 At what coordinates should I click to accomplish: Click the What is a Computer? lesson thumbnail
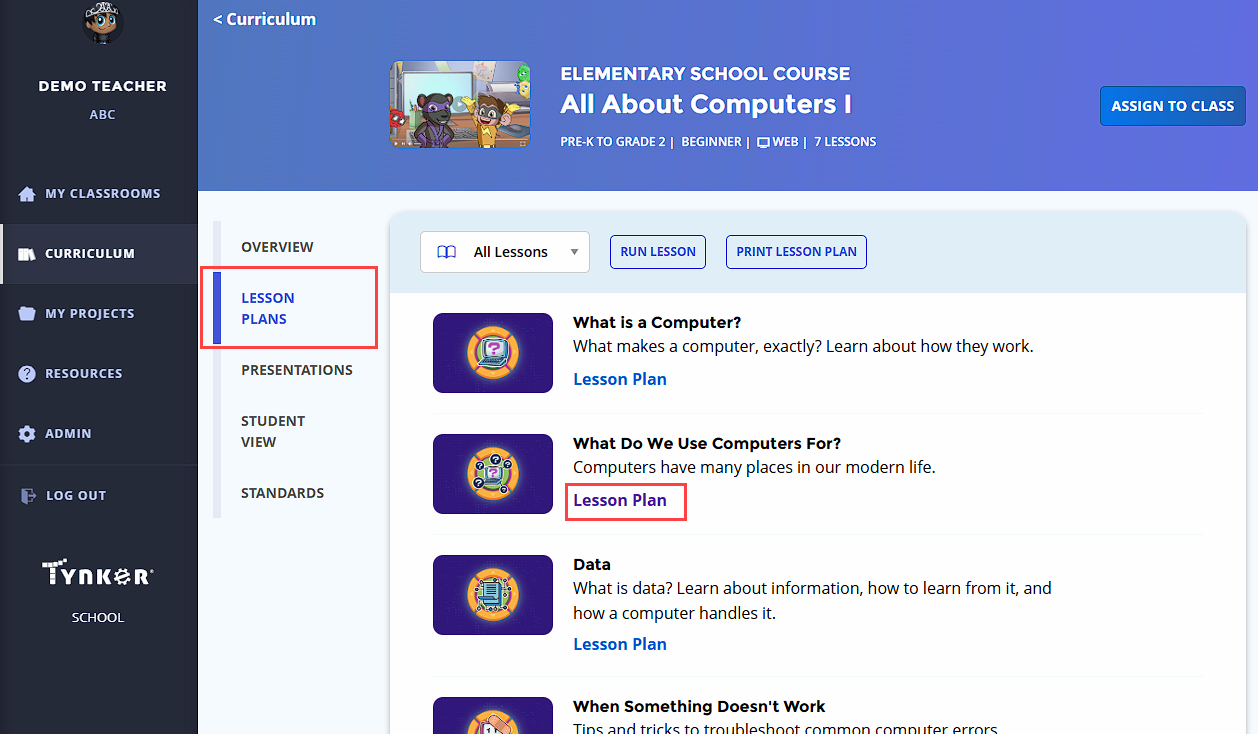(493, 353)
